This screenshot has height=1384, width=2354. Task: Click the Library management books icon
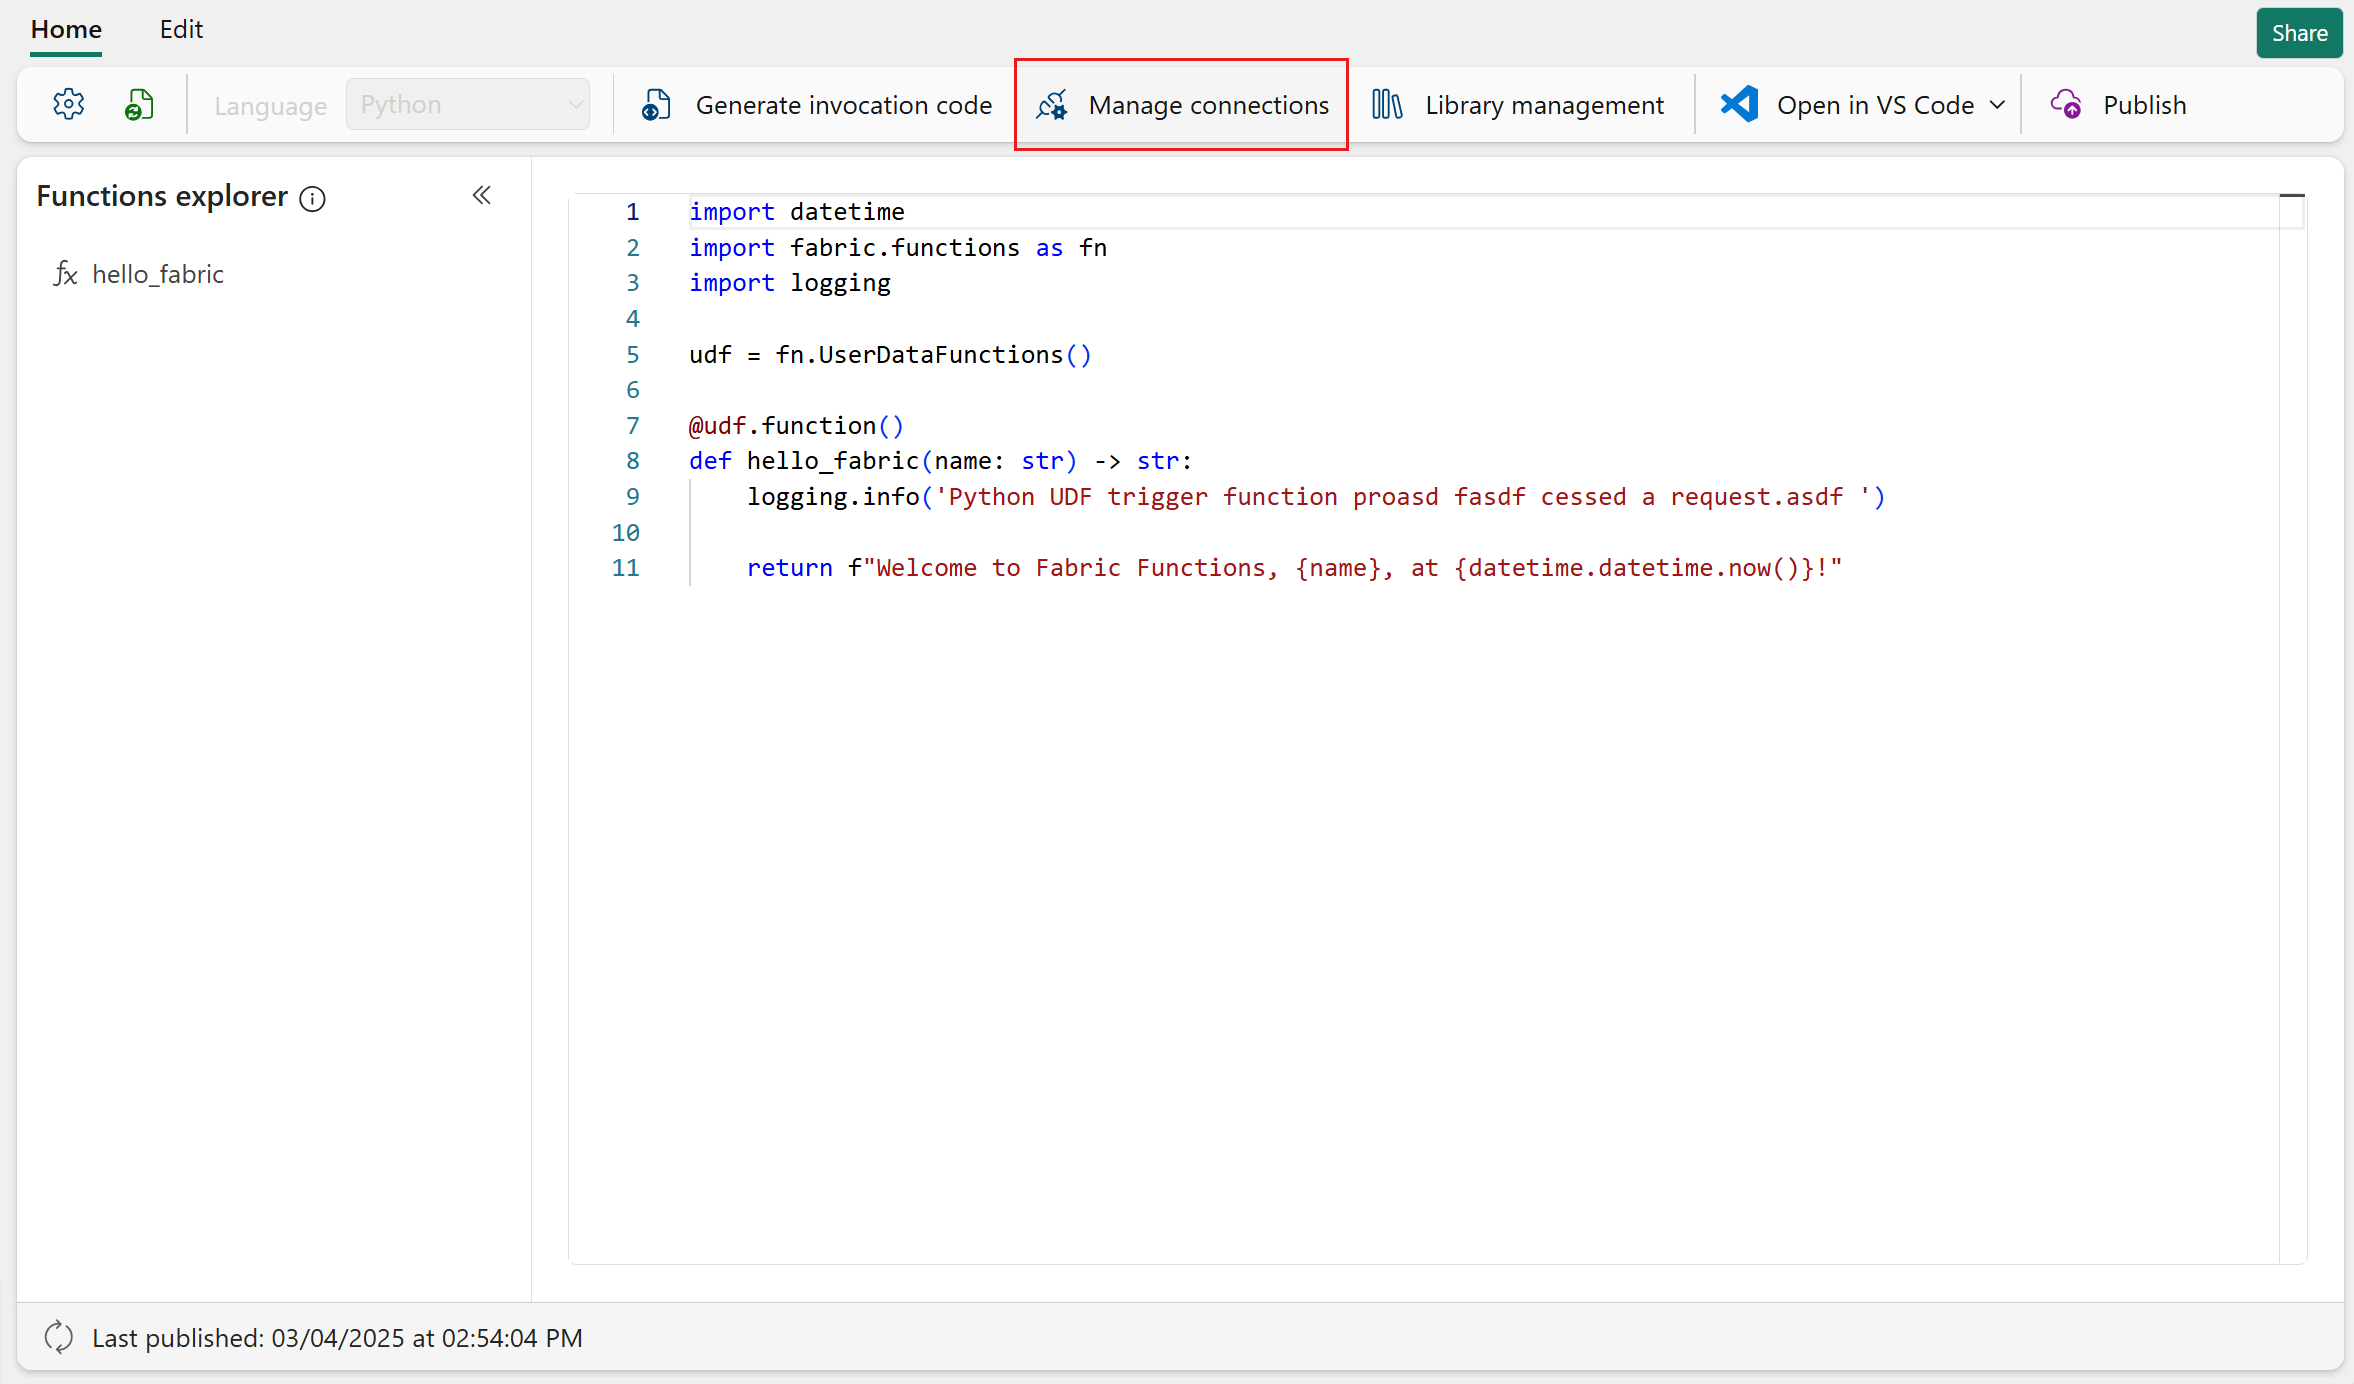[1387, 104]
